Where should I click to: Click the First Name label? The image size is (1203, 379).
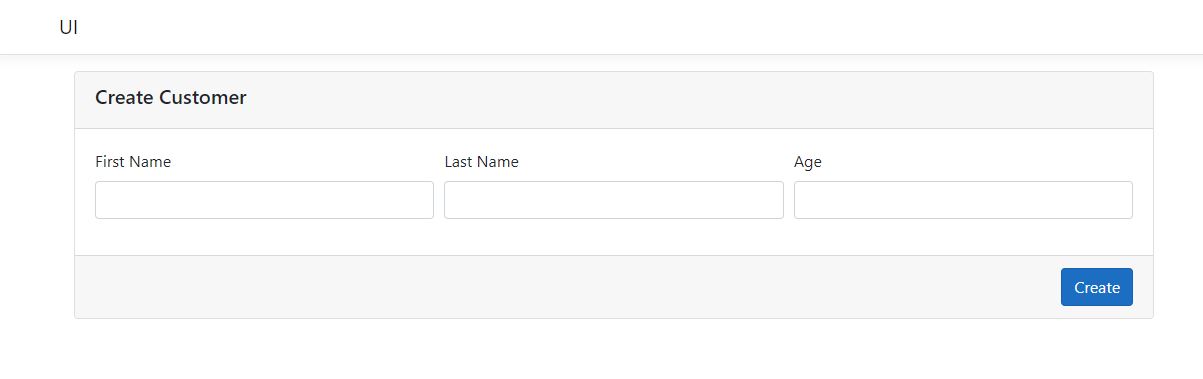pos(133,162)
